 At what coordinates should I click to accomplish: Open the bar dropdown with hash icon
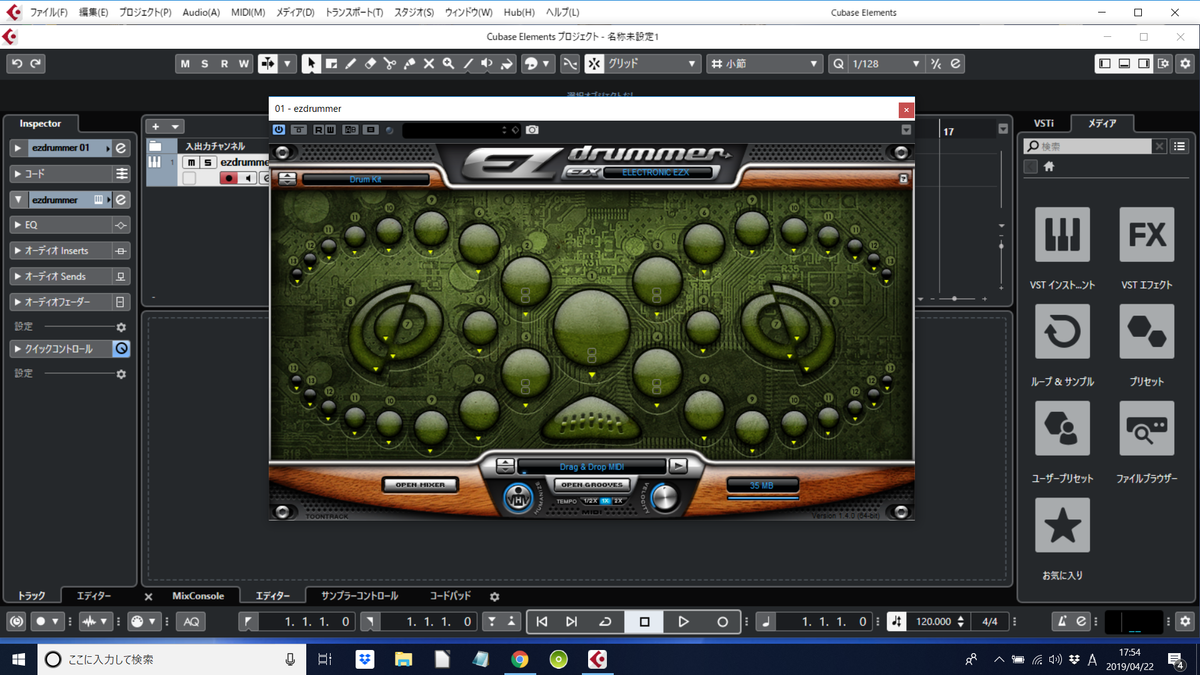(765, 64)
